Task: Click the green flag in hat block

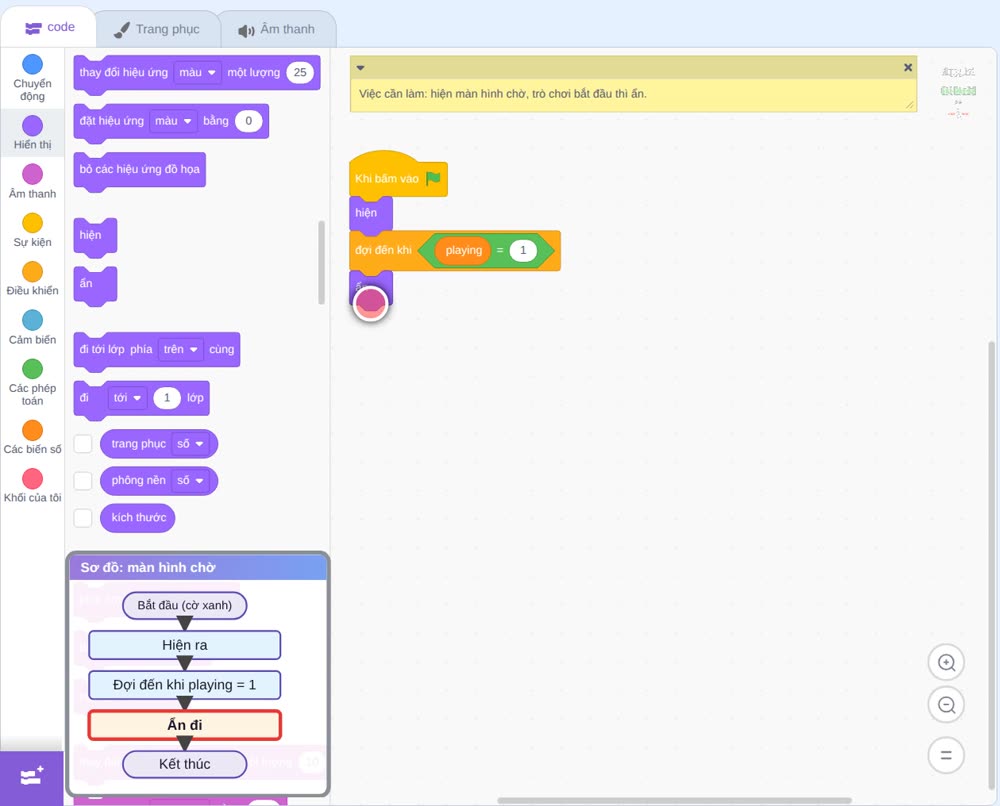Action: click(x=433, y=178)
